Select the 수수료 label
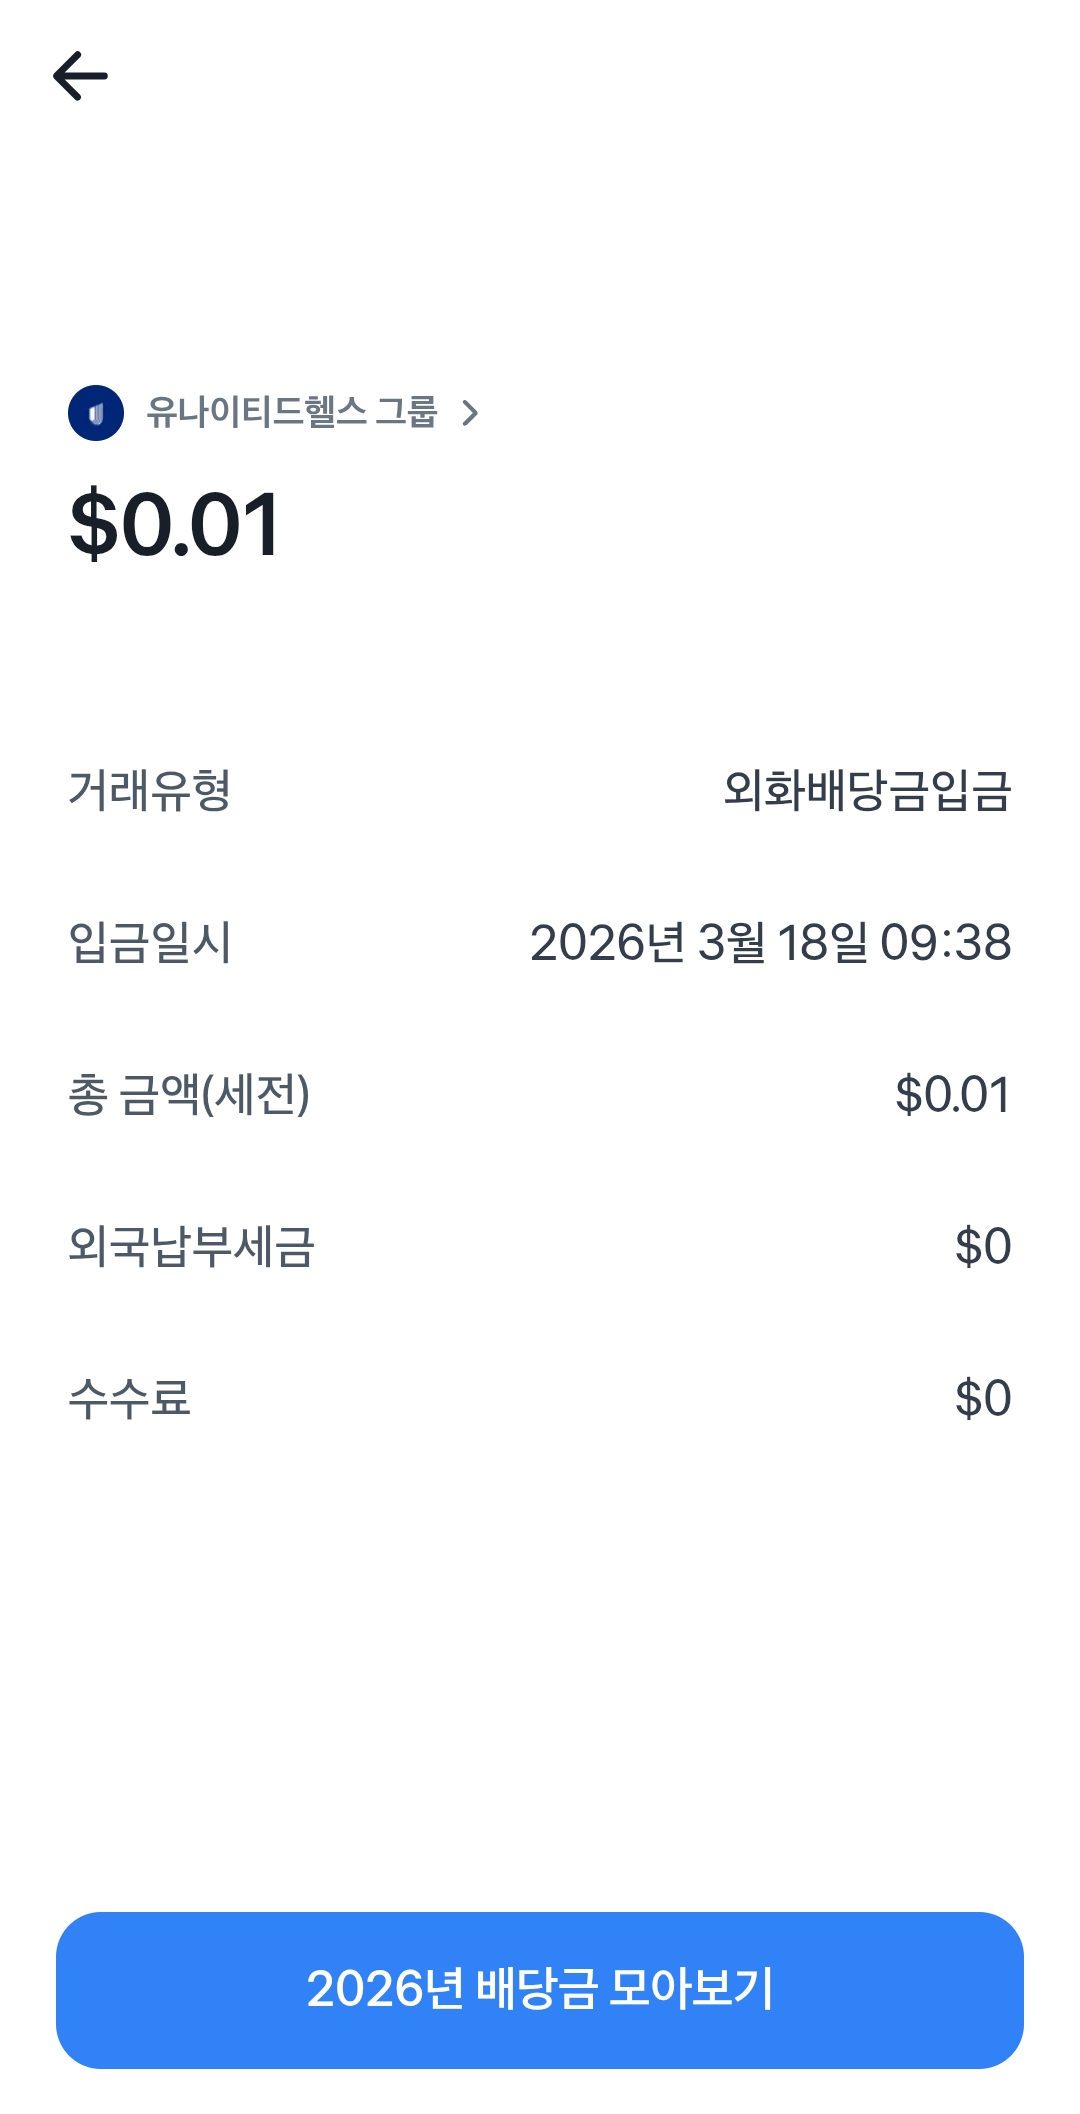The height and width of the screenshot is (2114, 1080). (x=129, y=1398)
